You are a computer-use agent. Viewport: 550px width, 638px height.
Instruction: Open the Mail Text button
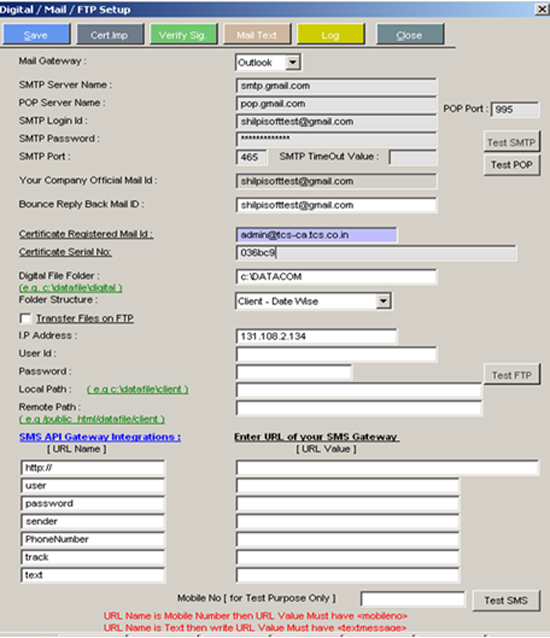click(x=257, y=35)
